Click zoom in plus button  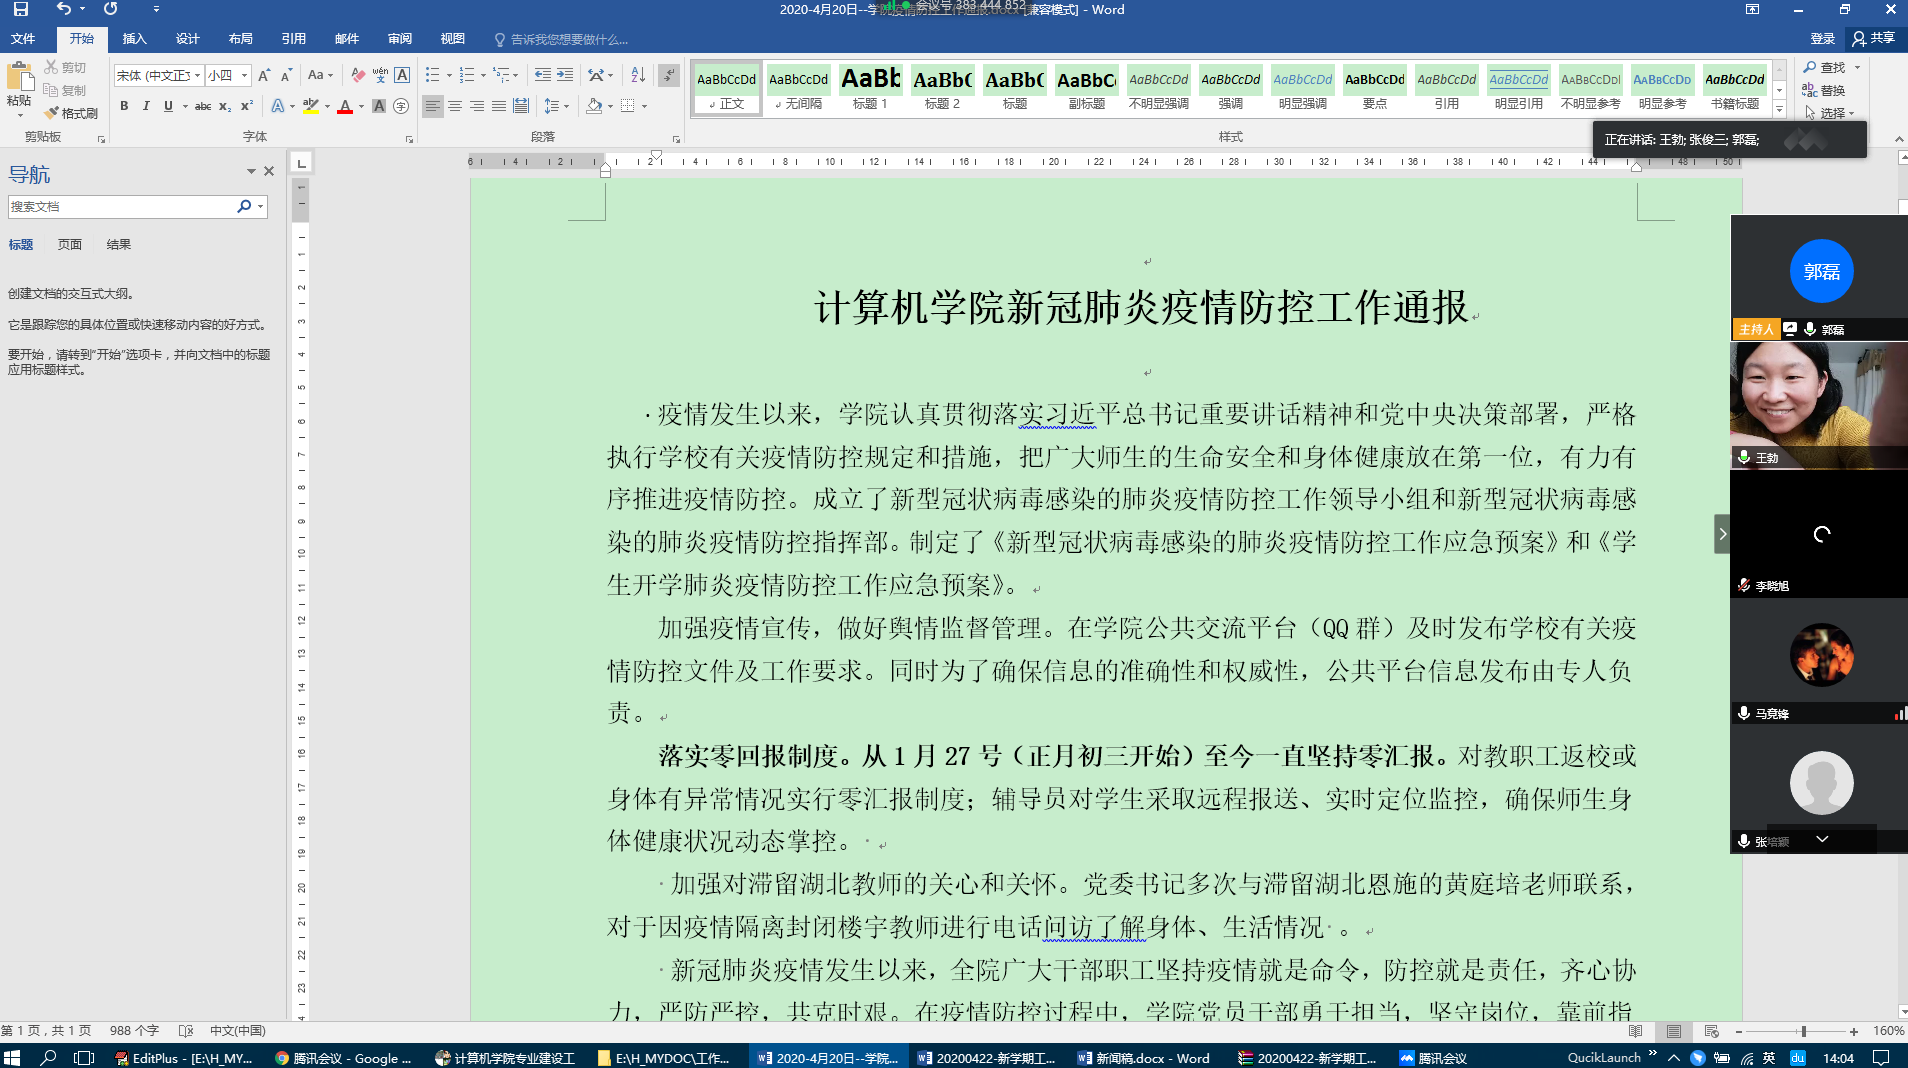[x=1854, y=1031]
